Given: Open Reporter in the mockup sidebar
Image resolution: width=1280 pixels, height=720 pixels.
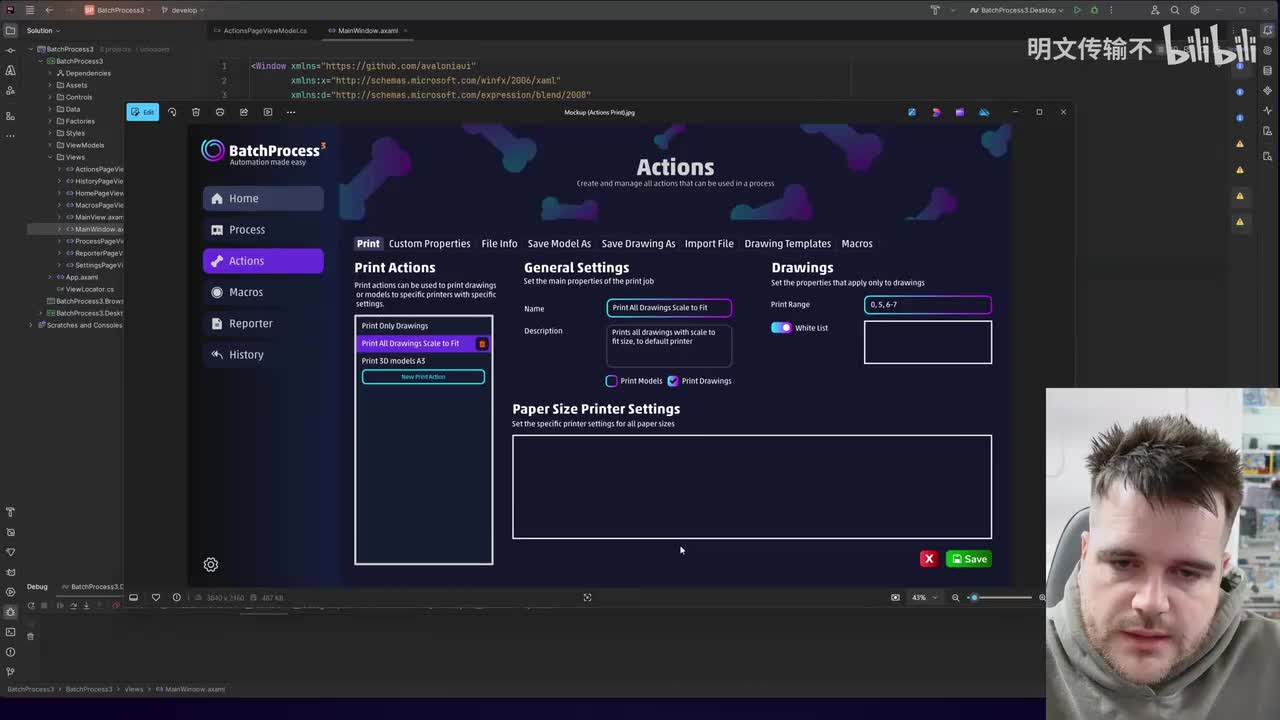Looking at the screenshot, I should coord(263,323).
